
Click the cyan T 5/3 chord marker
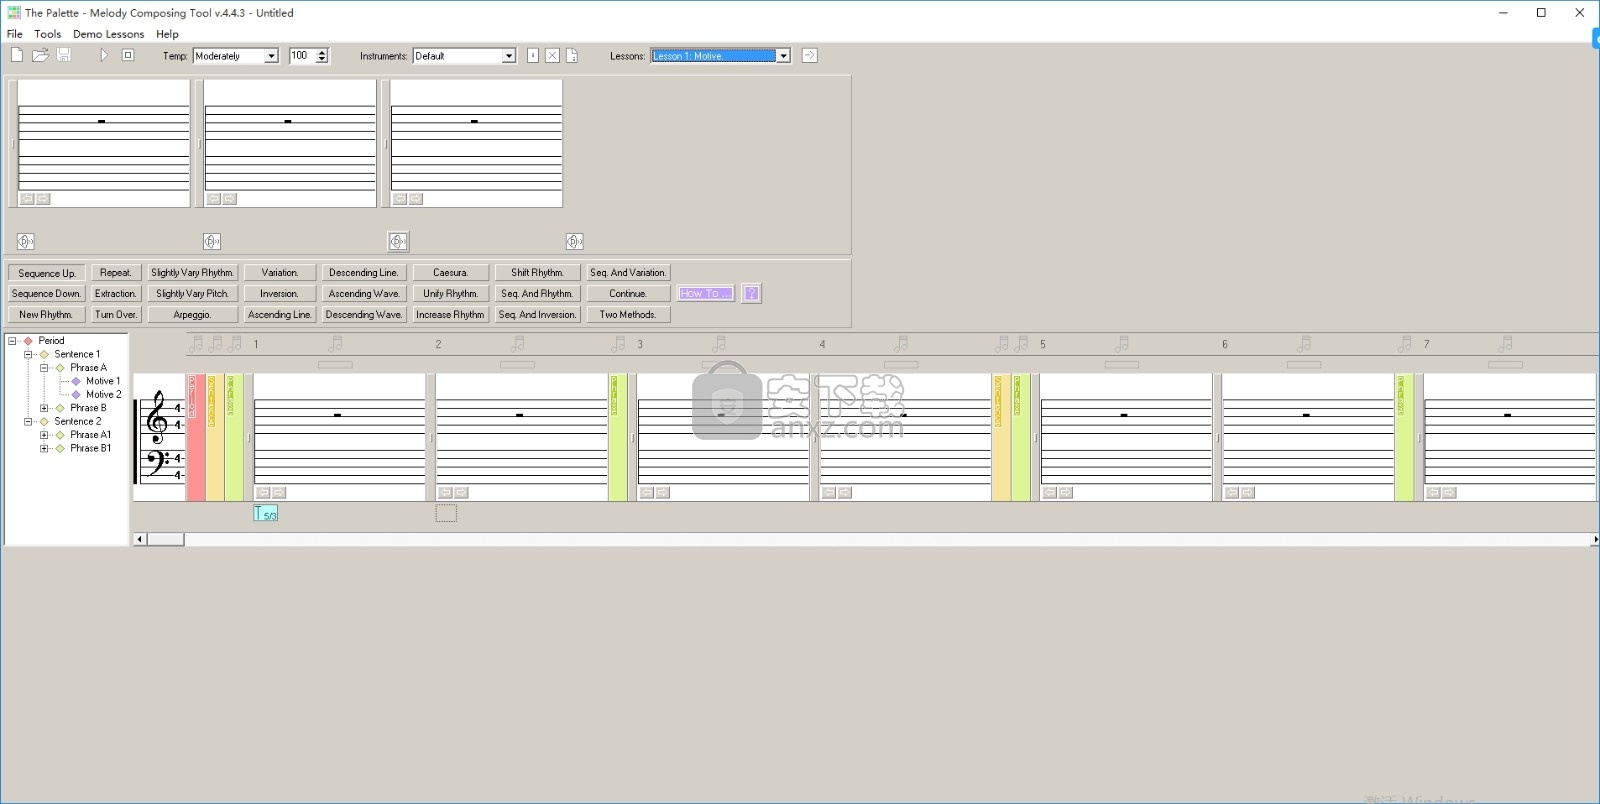click(x=265, y=514)
